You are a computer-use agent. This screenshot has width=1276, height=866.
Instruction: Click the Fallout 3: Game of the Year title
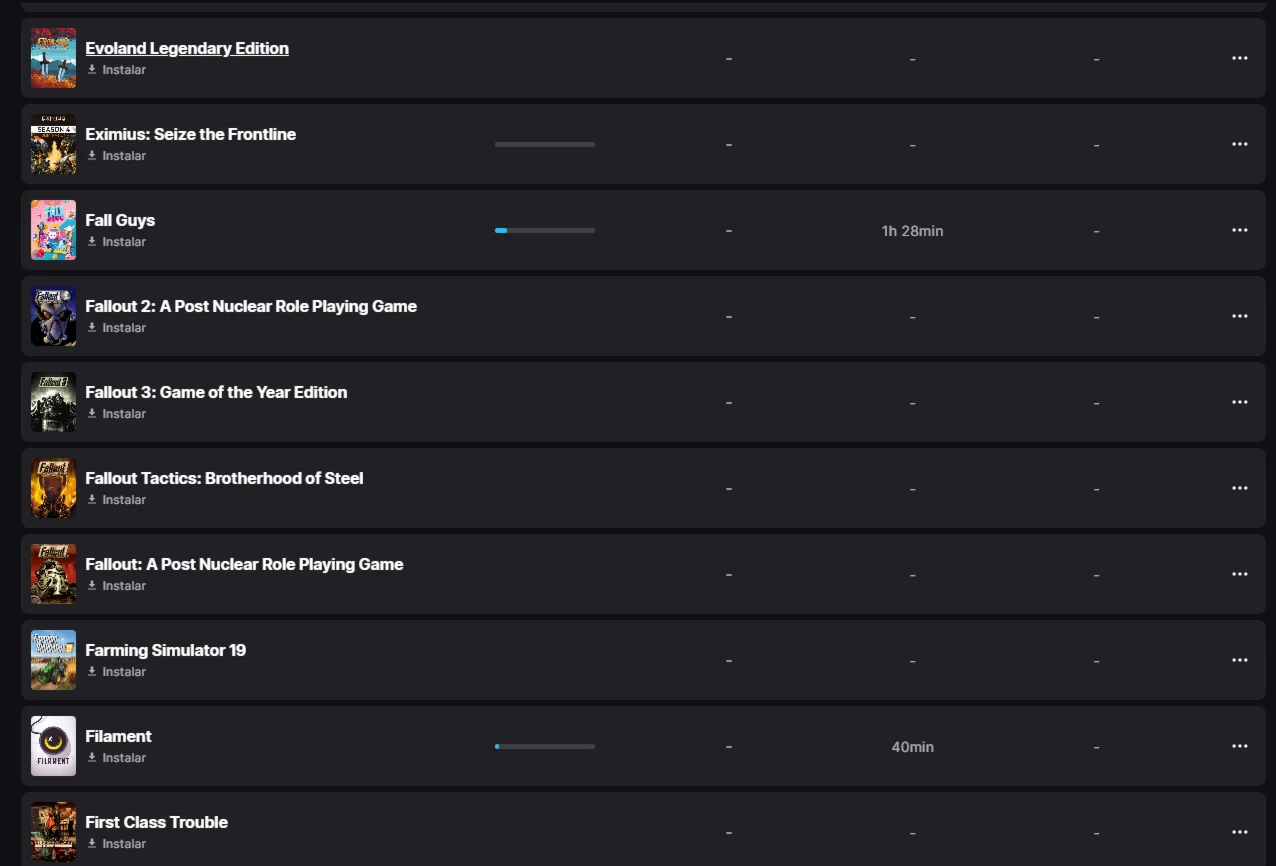pos(216,392)
